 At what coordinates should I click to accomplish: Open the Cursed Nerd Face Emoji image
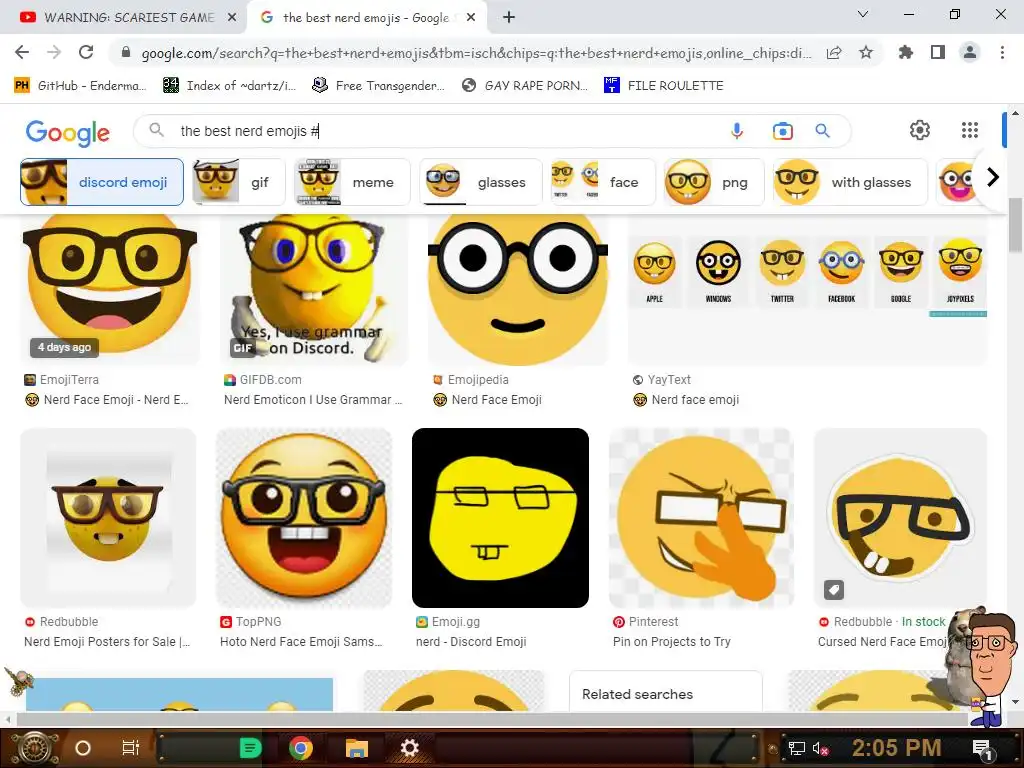[901, 518]
